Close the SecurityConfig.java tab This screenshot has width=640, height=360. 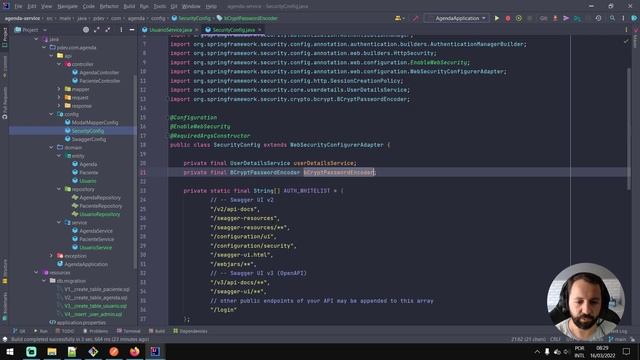point(260,30)
